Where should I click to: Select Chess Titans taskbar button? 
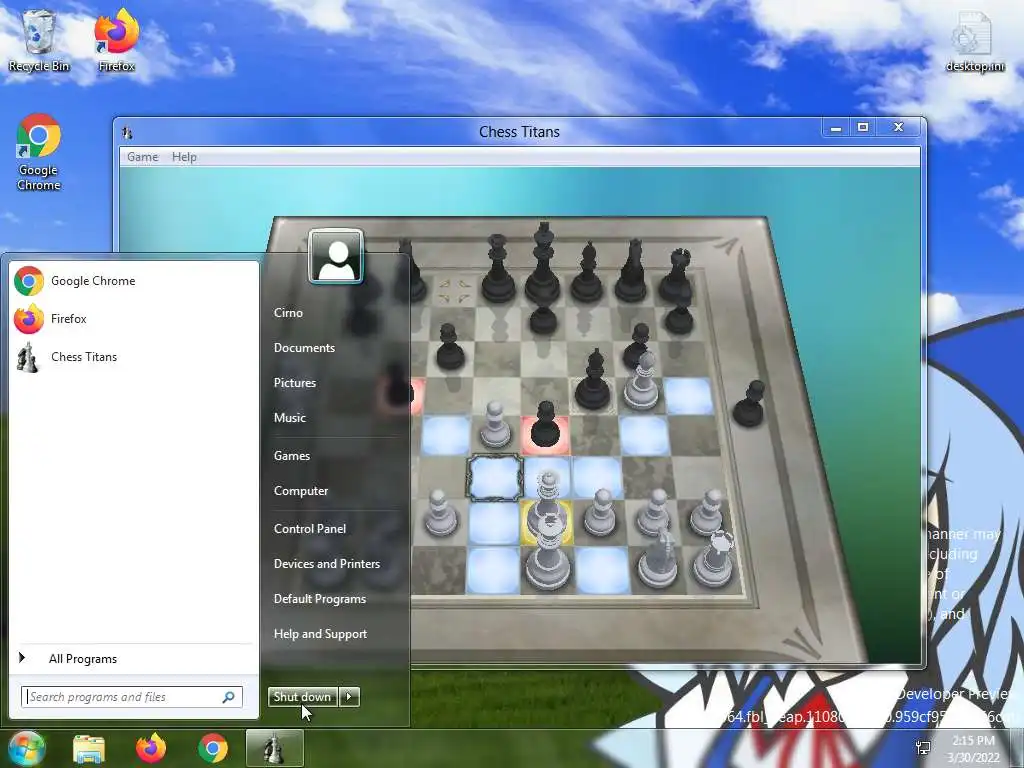click(274, 748)
